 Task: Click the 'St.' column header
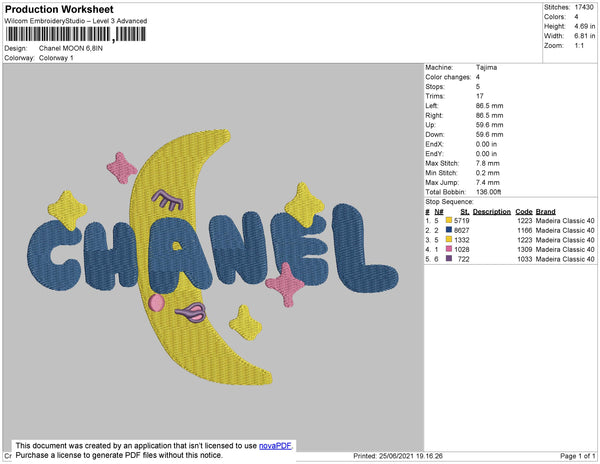click(465, 212)
